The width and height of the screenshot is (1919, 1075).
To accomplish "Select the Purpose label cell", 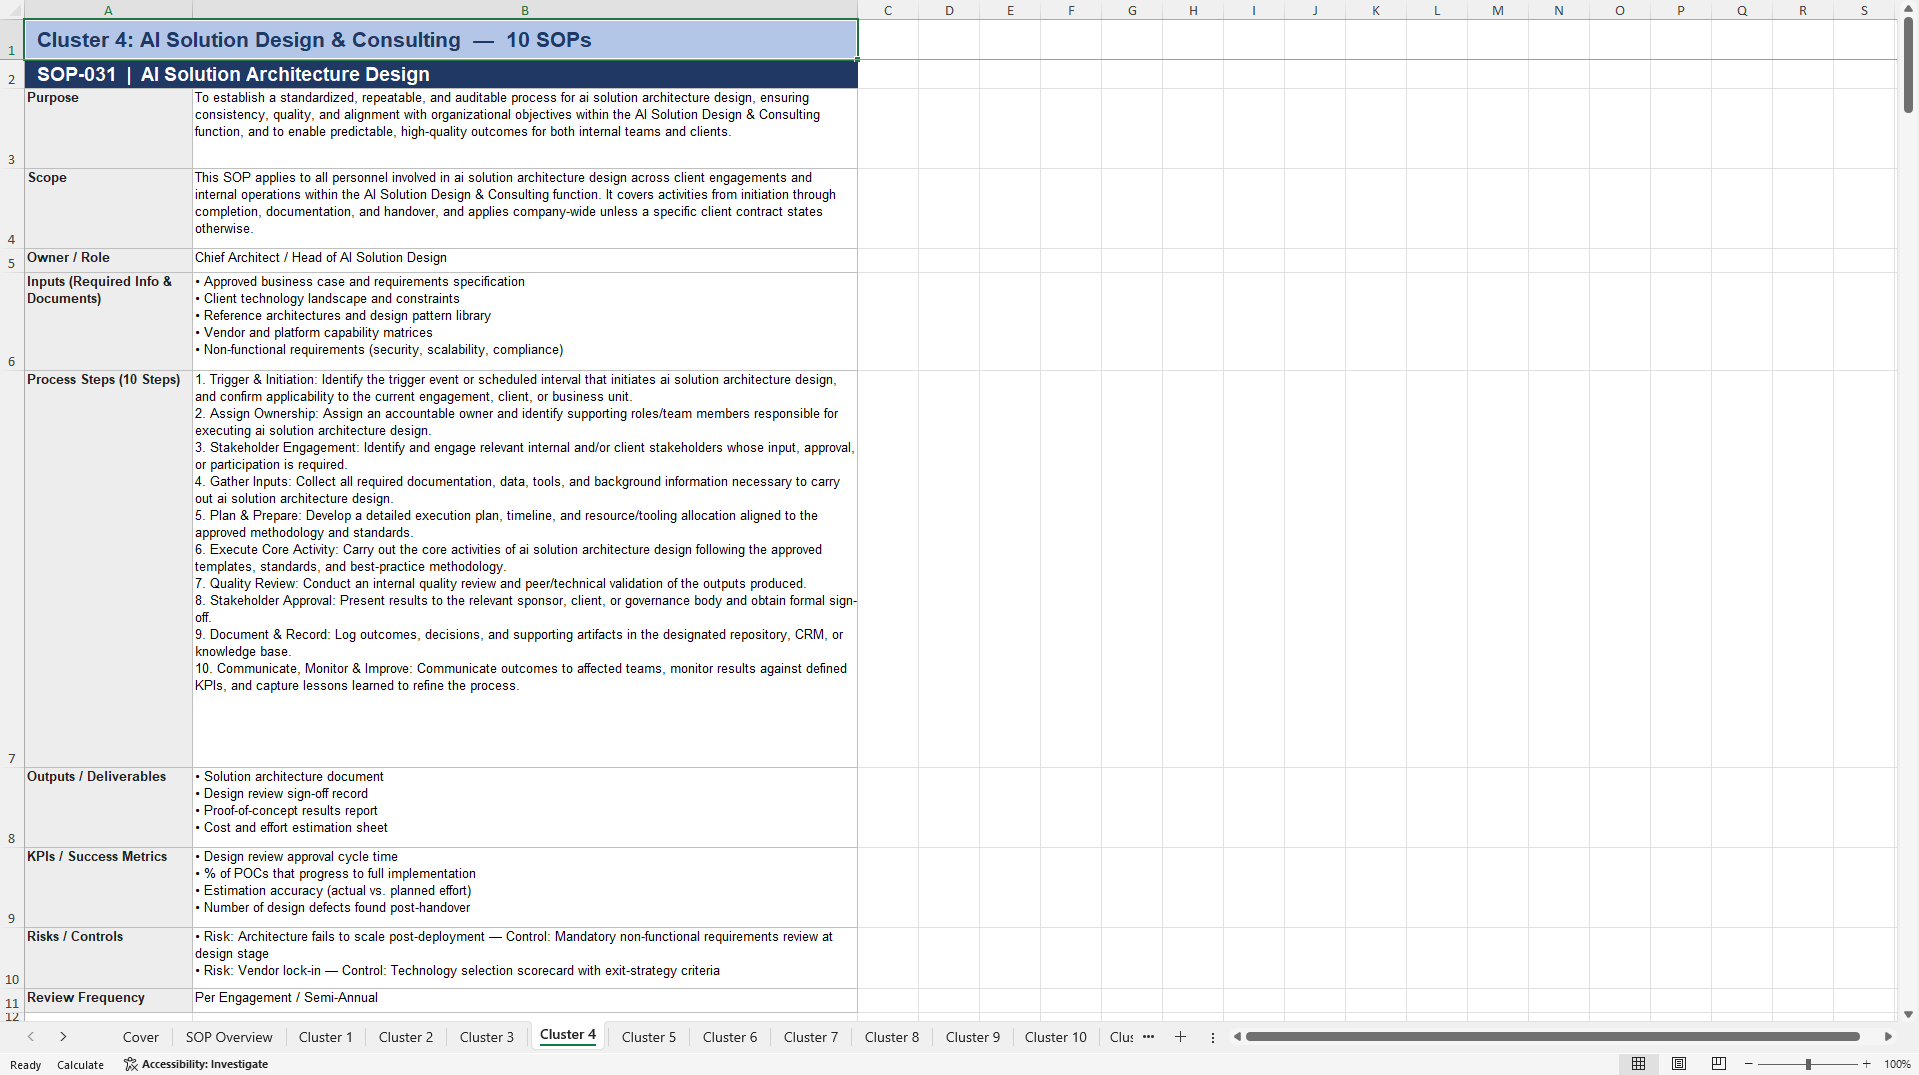I will pyautogui.click(x=108, y=128).
